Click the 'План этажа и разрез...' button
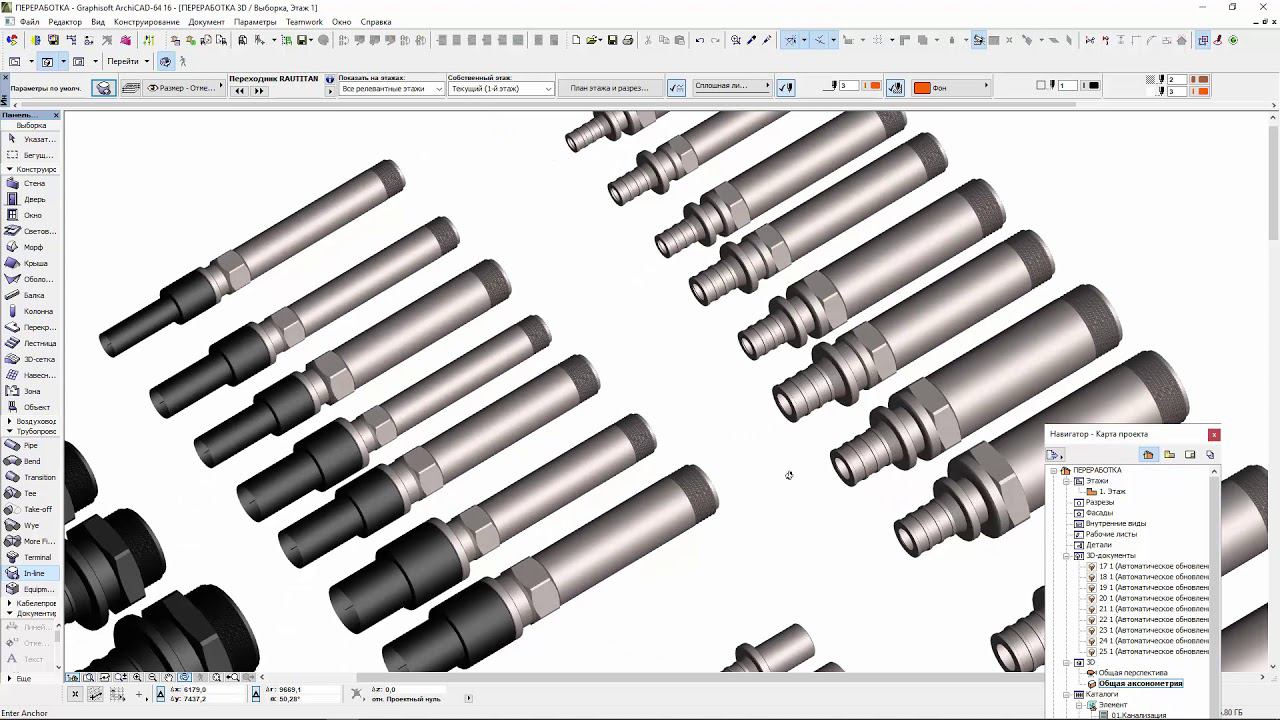 [610, 88]
